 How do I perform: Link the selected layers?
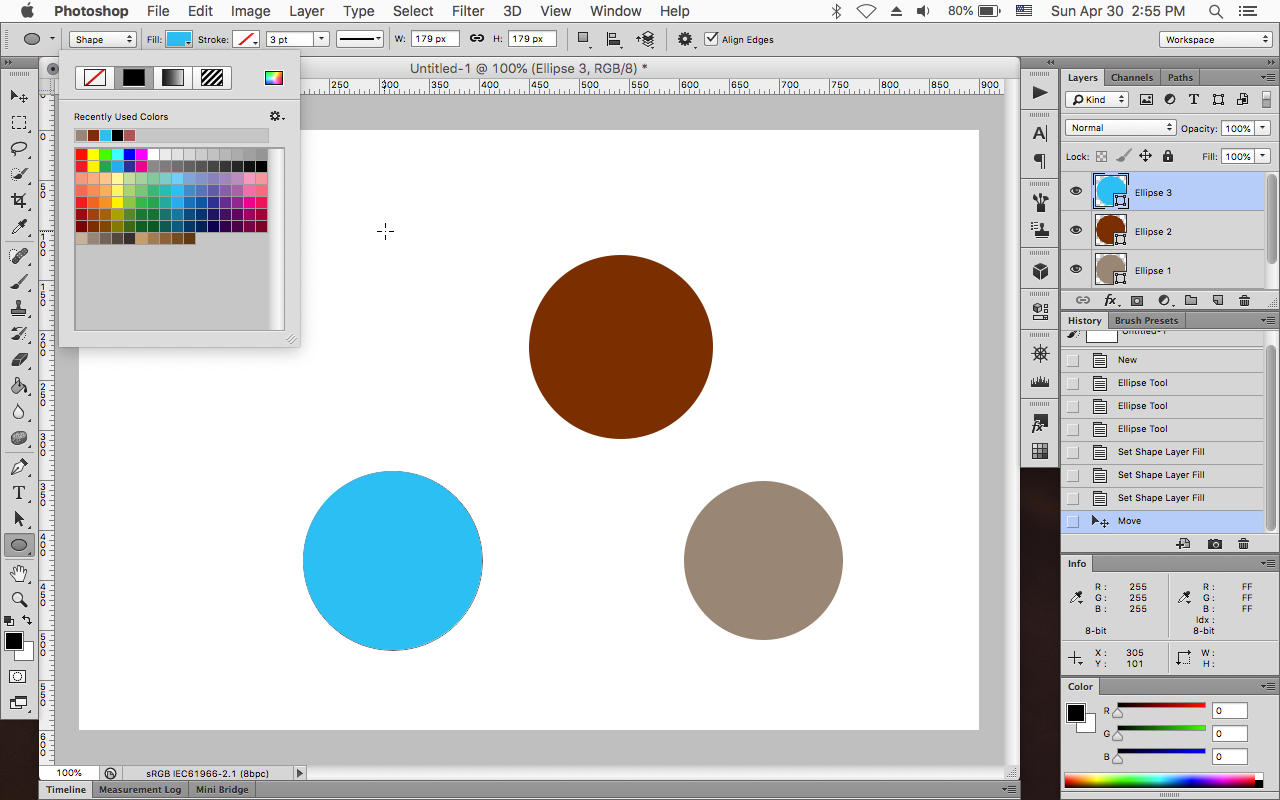[1082, 300]
